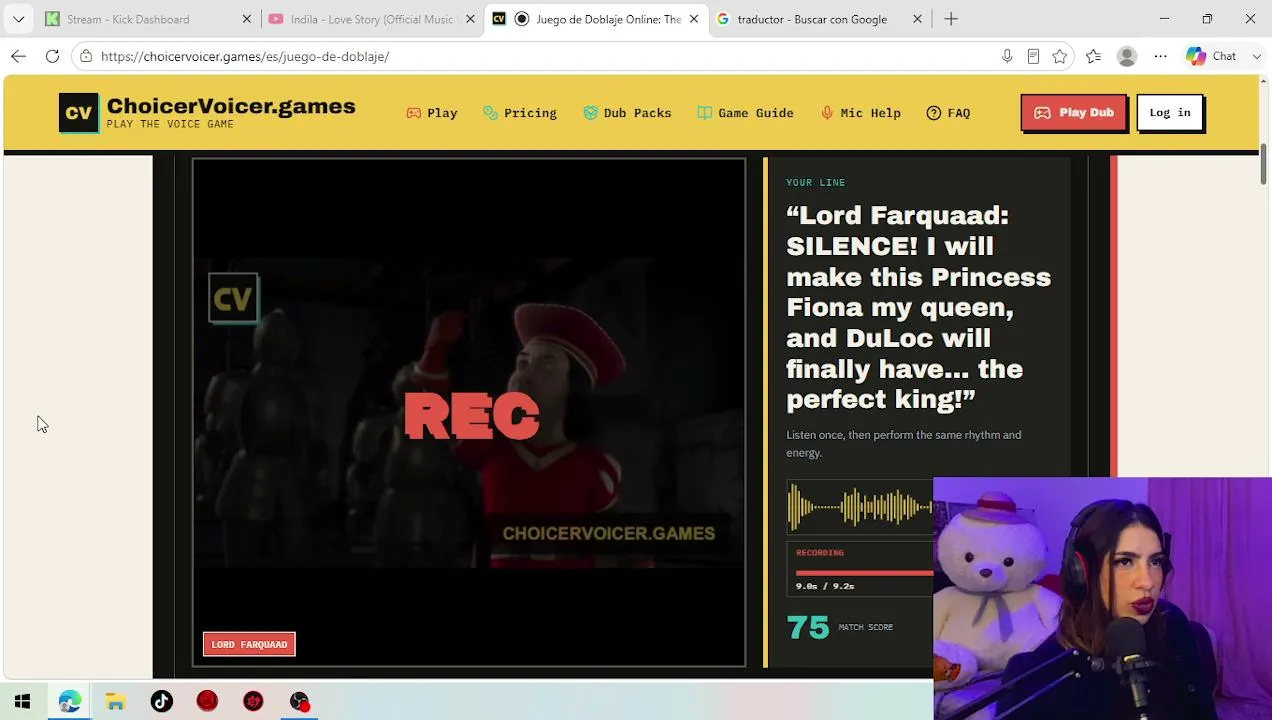1272x720 pixels.
Task: Click the 75 match score value
Action: (x=808, y=627)
